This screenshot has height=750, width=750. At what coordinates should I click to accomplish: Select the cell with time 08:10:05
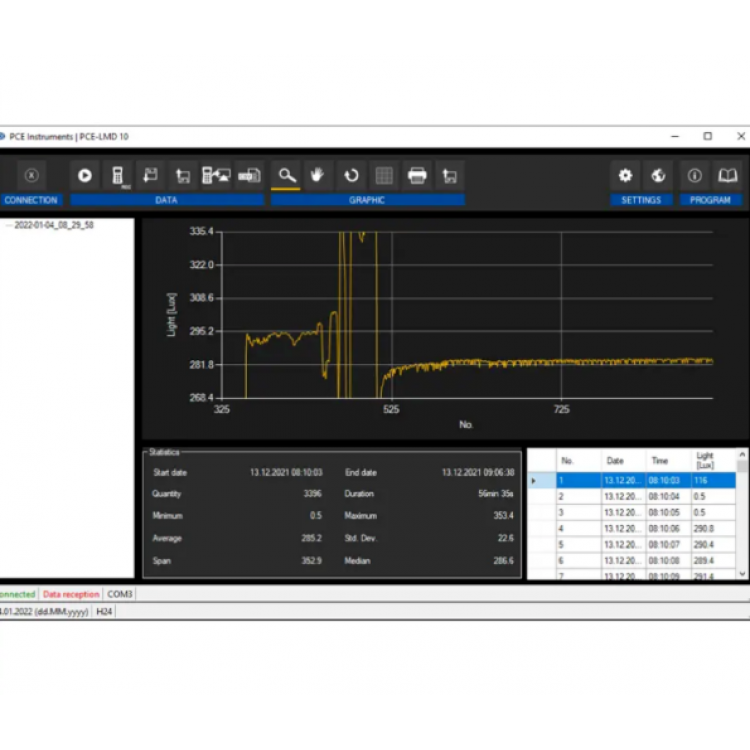(668, 512)
